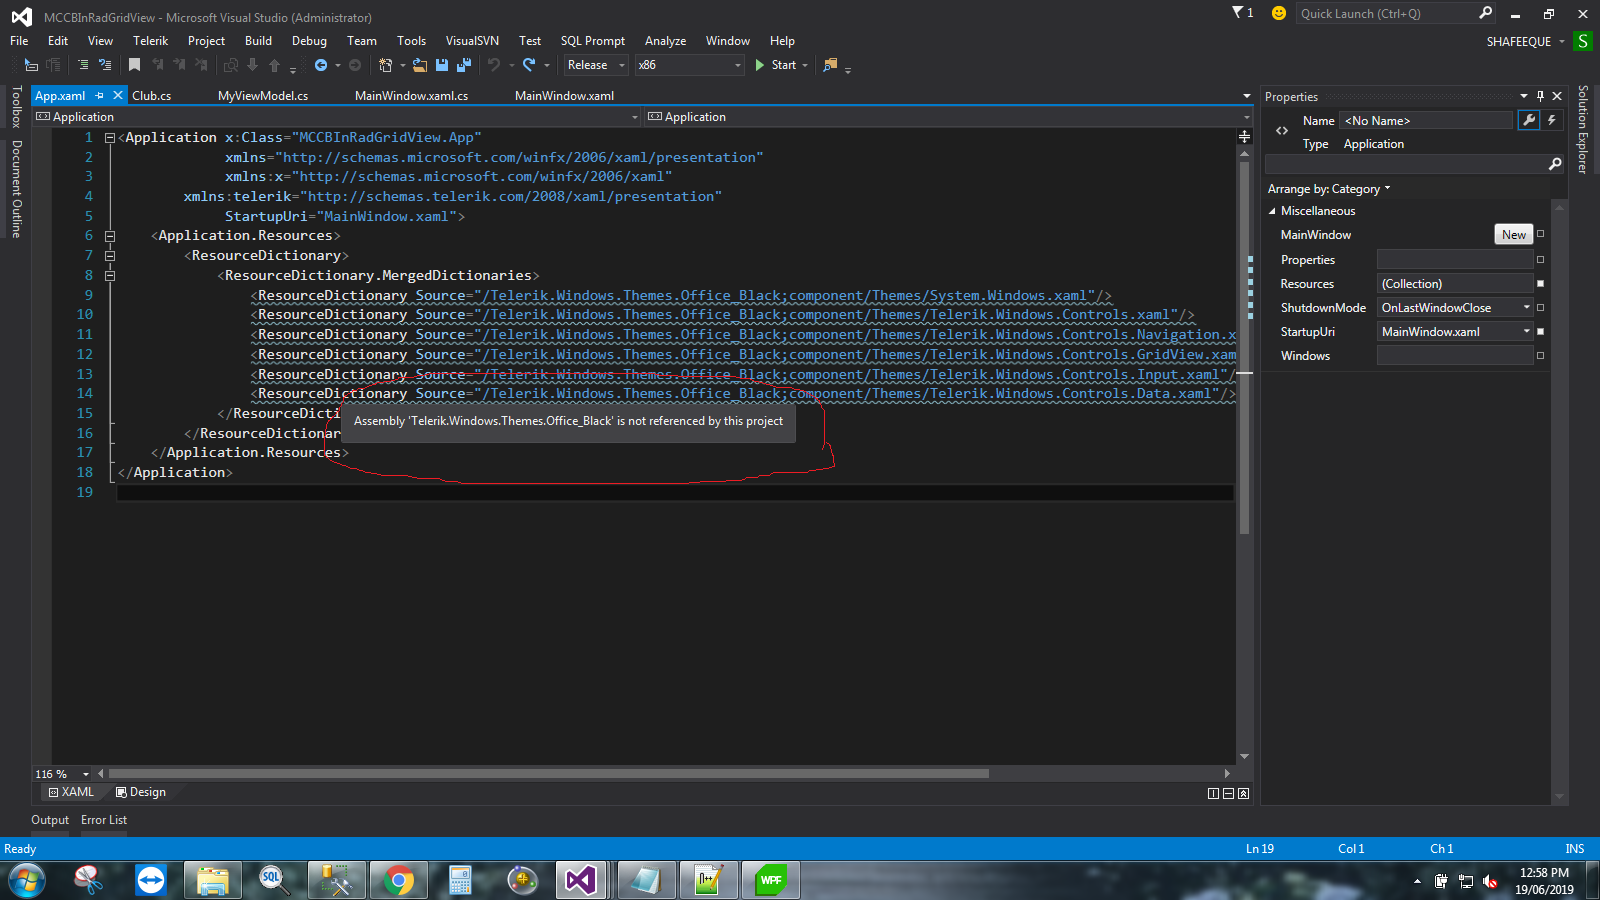Screen dimensions: 1600x900
Task: Comment out the selected lines icon
Action: 83,65
